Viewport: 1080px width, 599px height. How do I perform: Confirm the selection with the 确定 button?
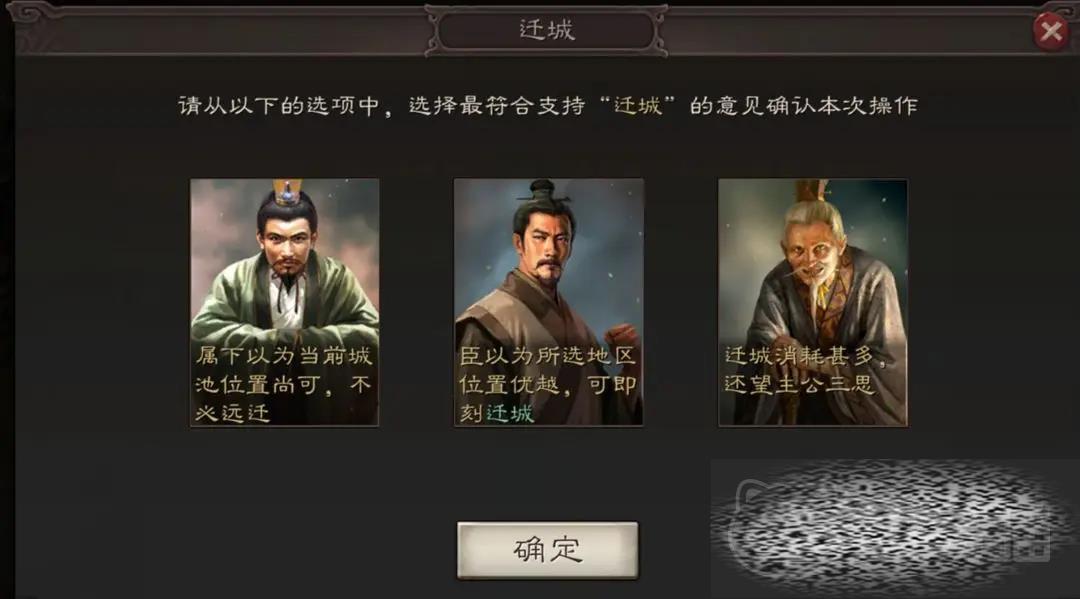click(548, 549)
